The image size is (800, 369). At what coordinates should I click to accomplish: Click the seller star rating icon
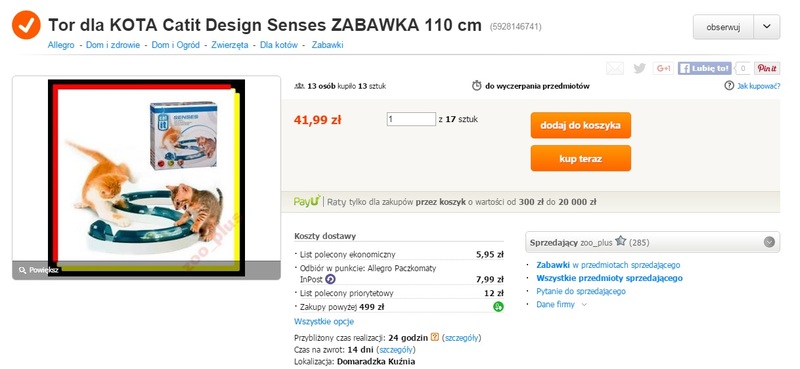click(620, 241)
